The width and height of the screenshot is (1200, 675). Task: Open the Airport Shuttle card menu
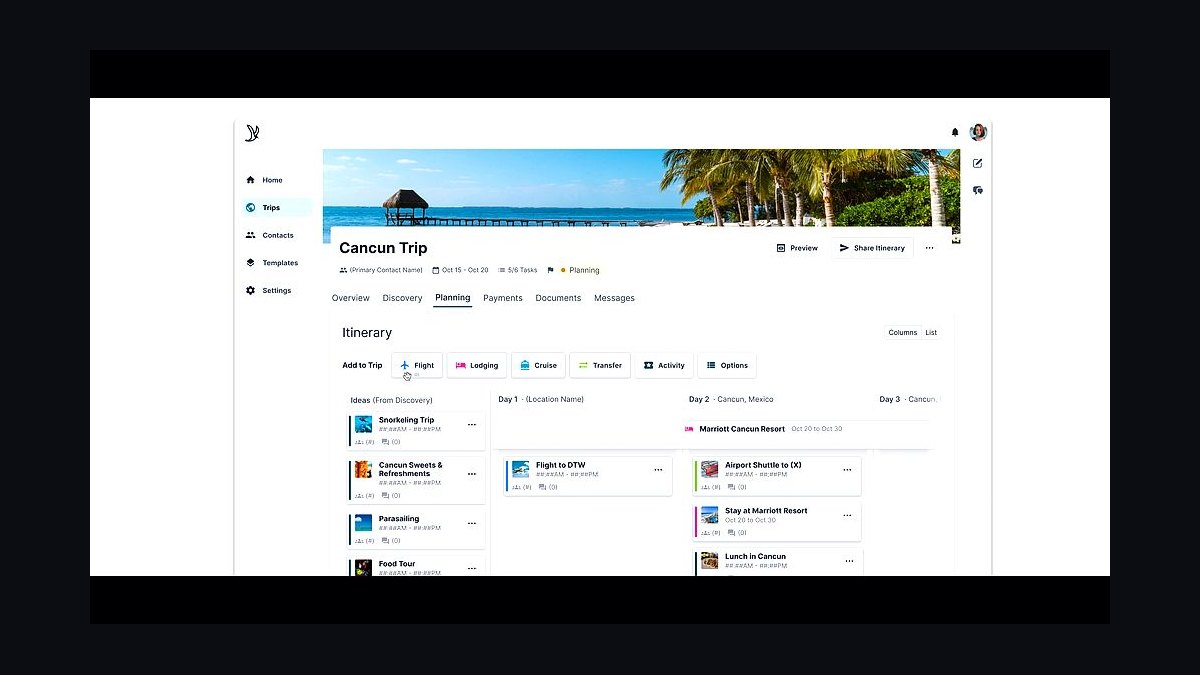[847, 470]
